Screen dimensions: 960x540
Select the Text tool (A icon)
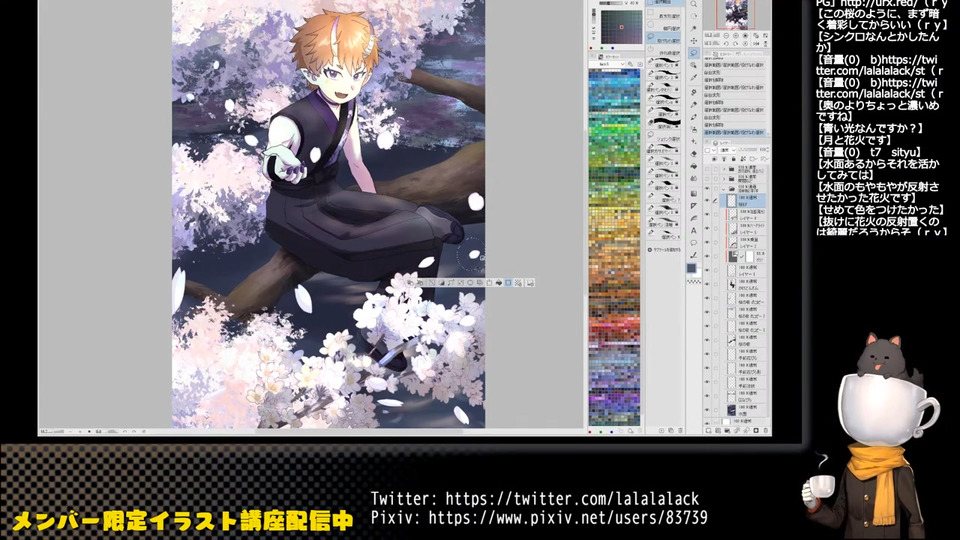(x=694, y=231)
